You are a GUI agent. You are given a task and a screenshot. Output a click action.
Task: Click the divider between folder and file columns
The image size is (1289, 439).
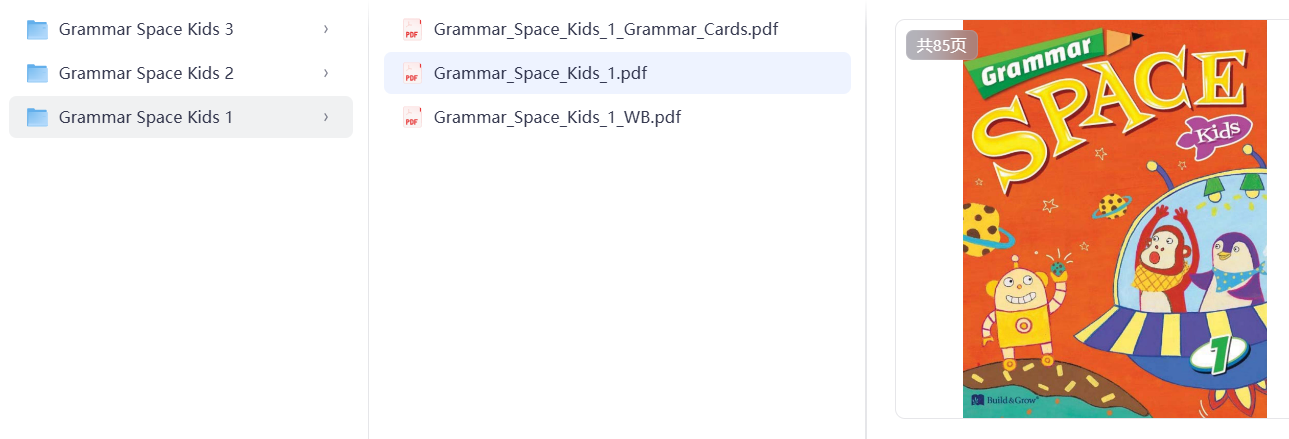(x=368, y=220)
